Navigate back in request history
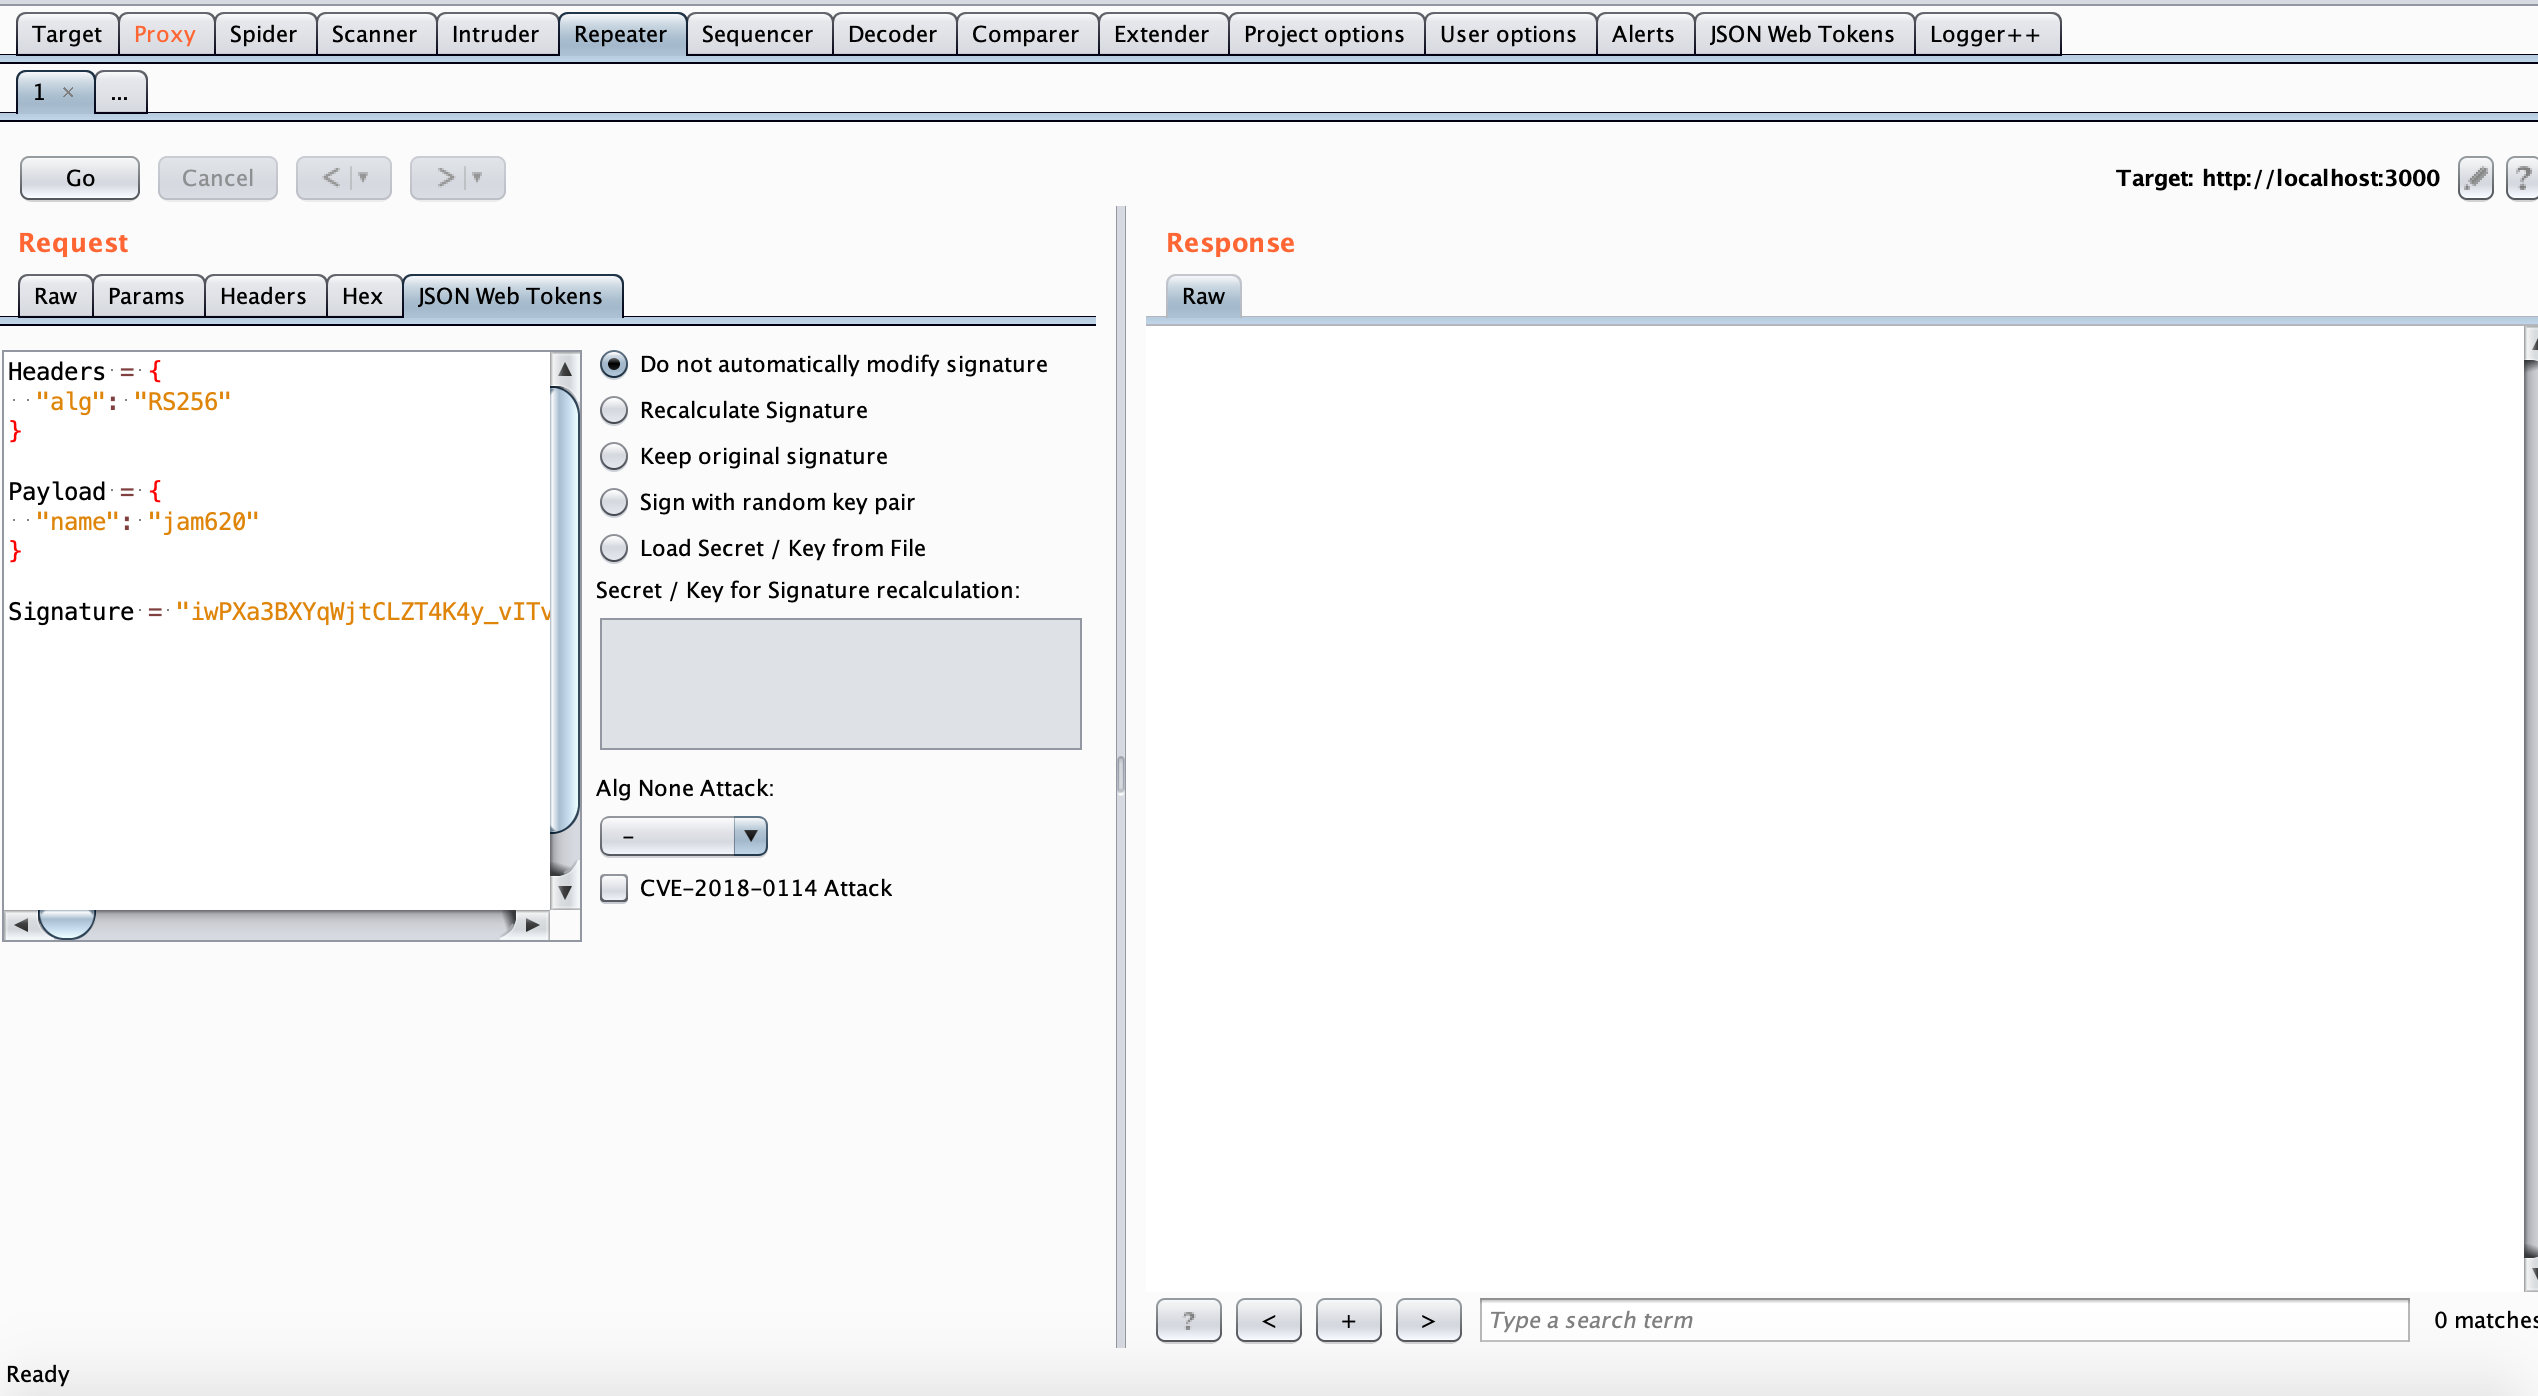This screenshot has height=1396, width=2538. pyautogui.click(x=332, y=178)
